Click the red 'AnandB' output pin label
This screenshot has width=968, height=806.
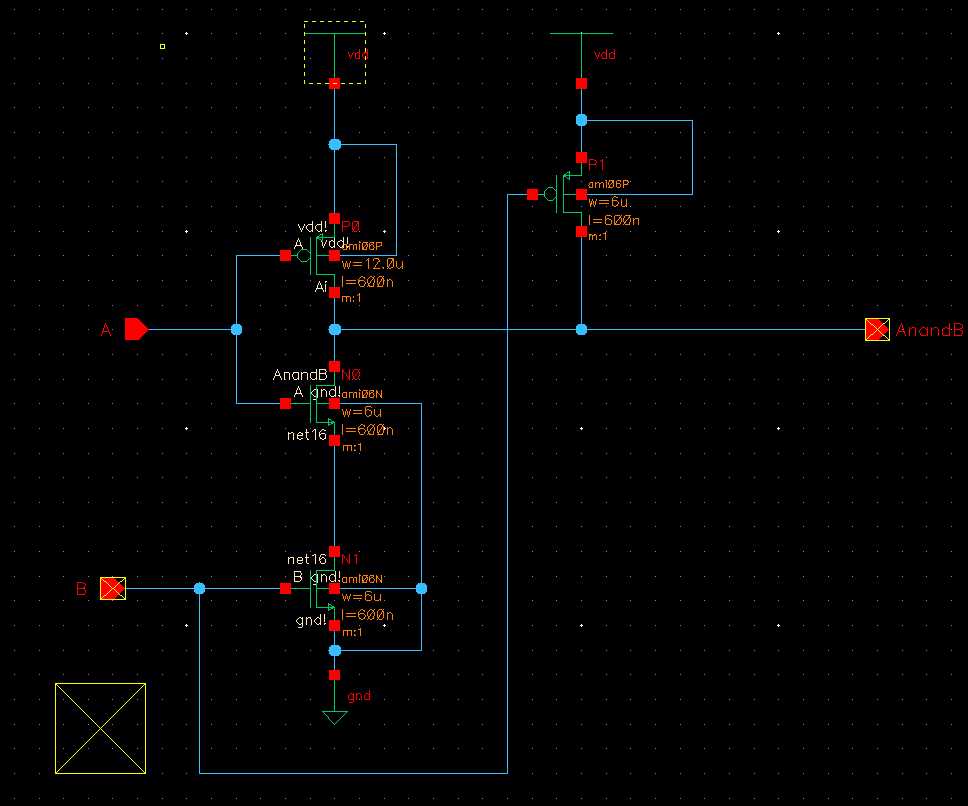click(929, 330)
